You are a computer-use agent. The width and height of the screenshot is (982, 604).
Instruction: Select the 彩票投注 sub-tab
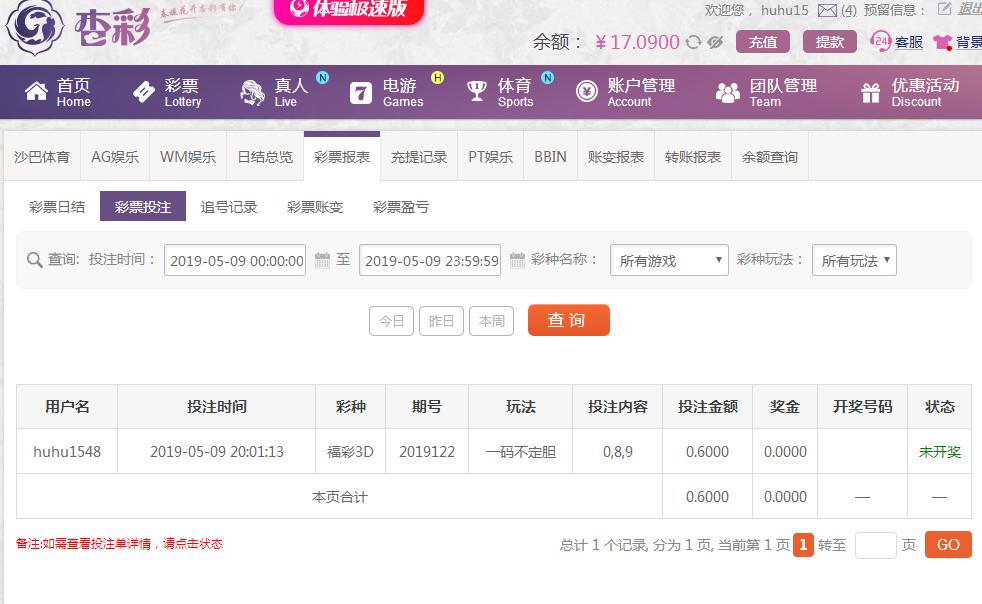click(143, 206)
